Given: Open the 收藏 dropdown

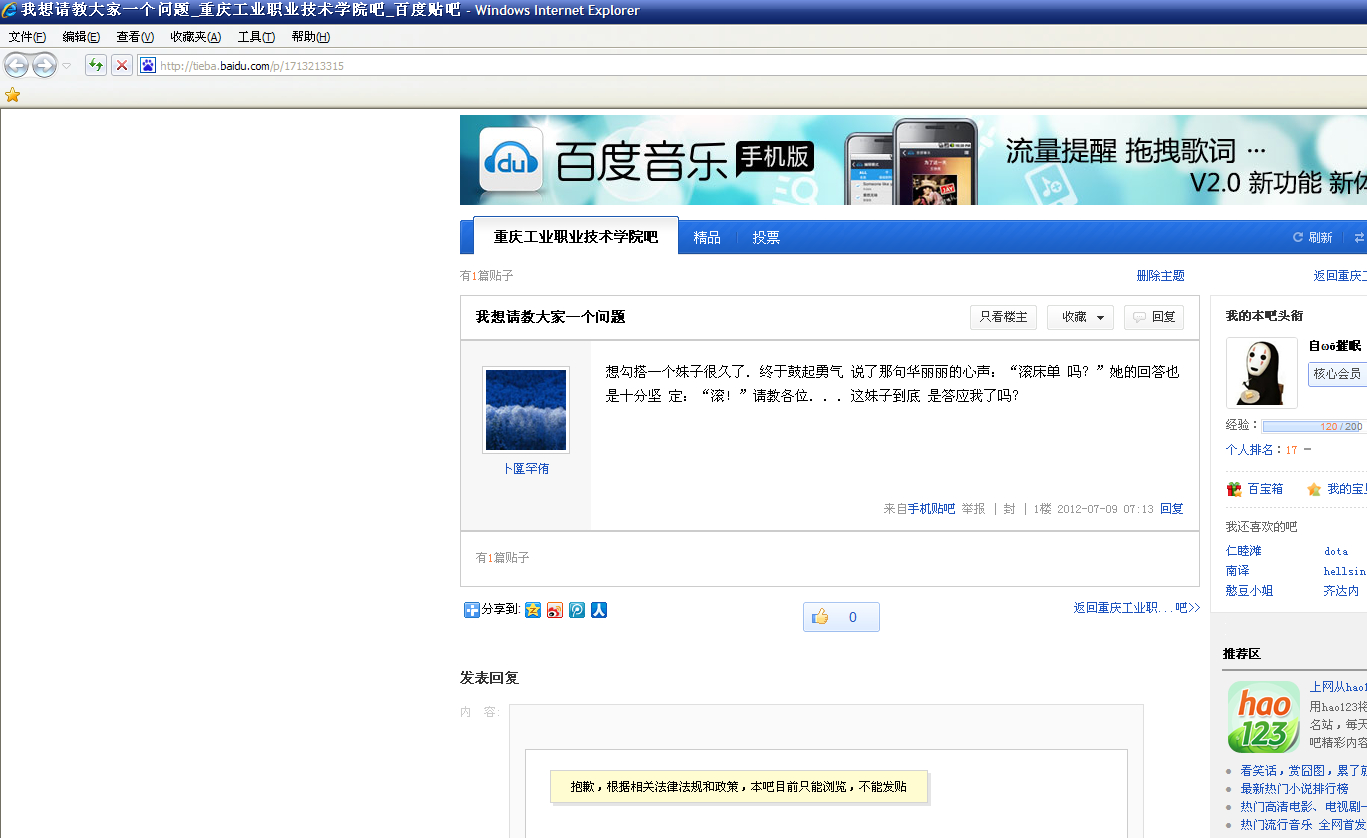Looking at the screenshot, I should point(1080,317).
